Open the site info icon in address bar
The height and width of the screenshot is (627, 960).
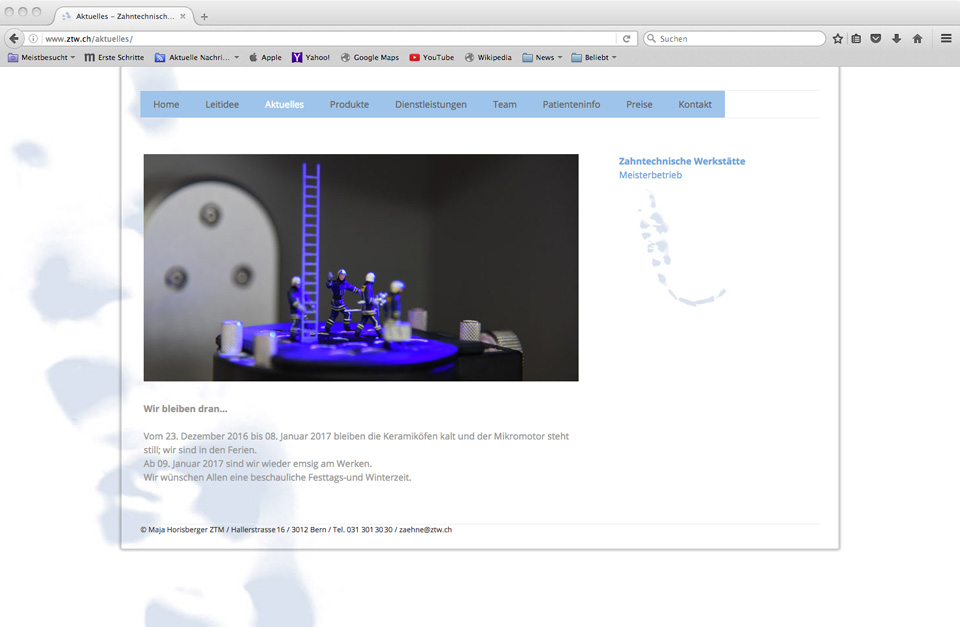pos(34,39)
